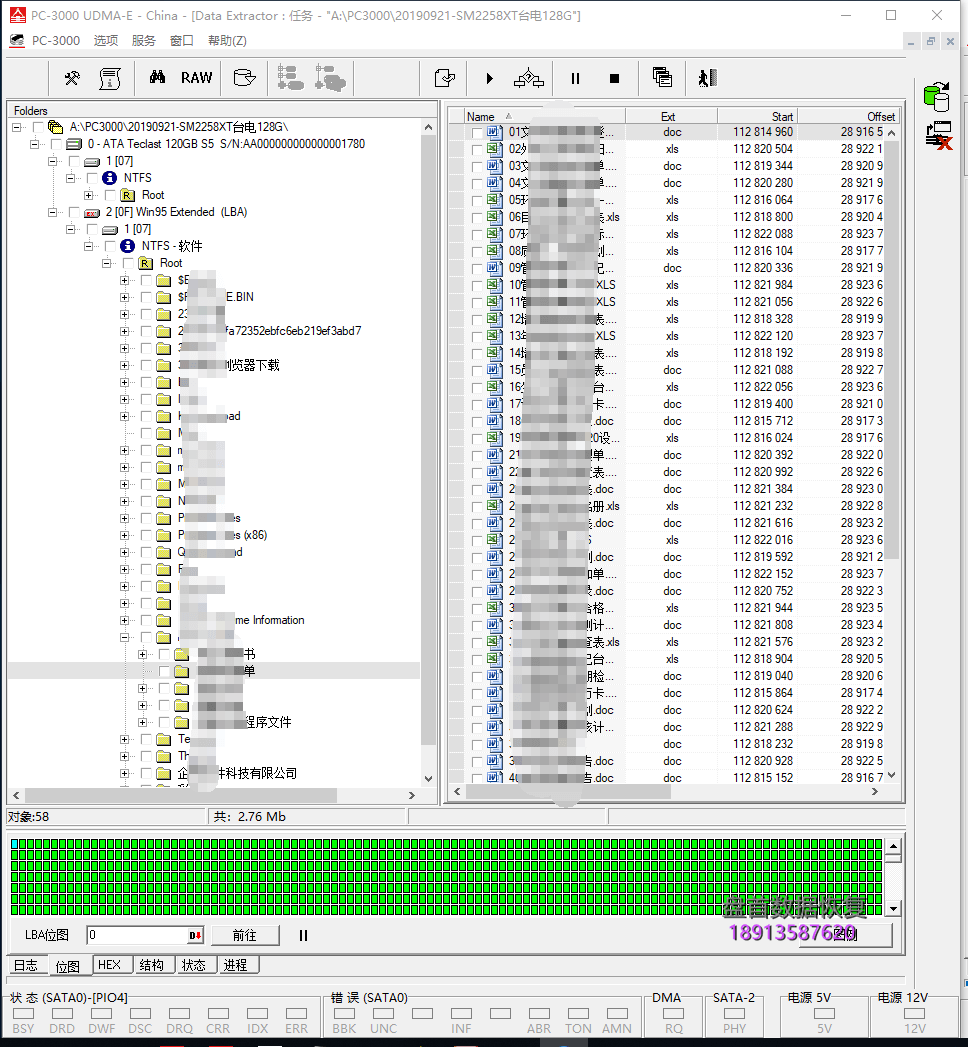Check the NTFS - 软件 partition checkbox
968x1047 pixels.
coord(110,246)
